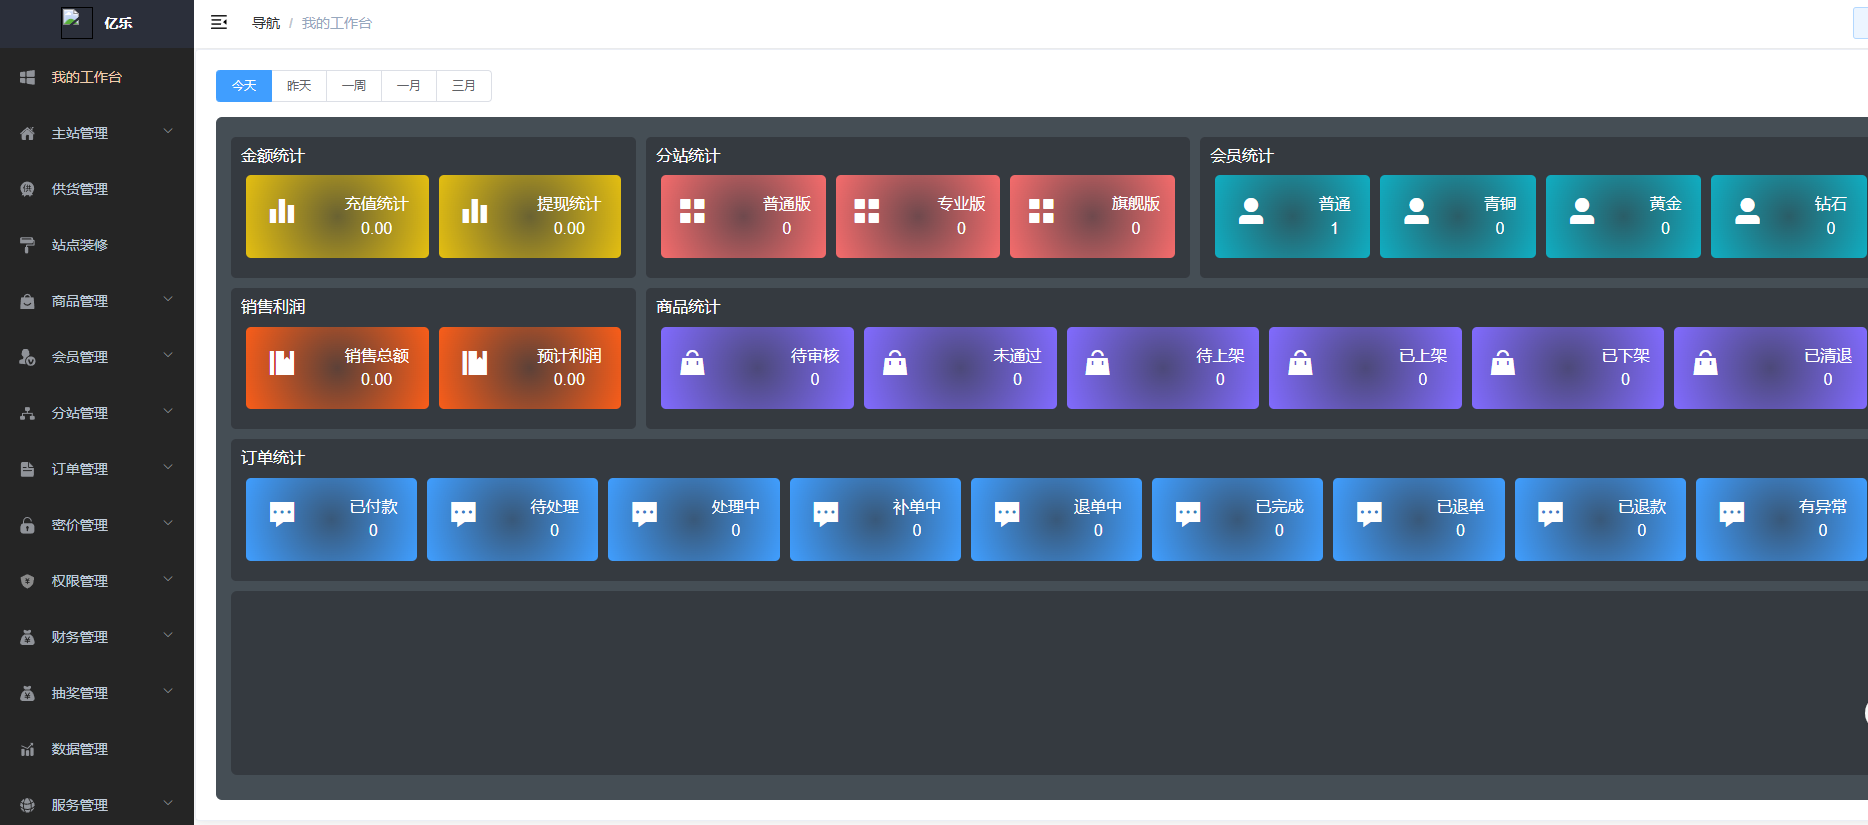Viewport: 1868px width, 825px height.
Task: Click the sidebar collapse hamburger icon
Action: click(219, 22)
